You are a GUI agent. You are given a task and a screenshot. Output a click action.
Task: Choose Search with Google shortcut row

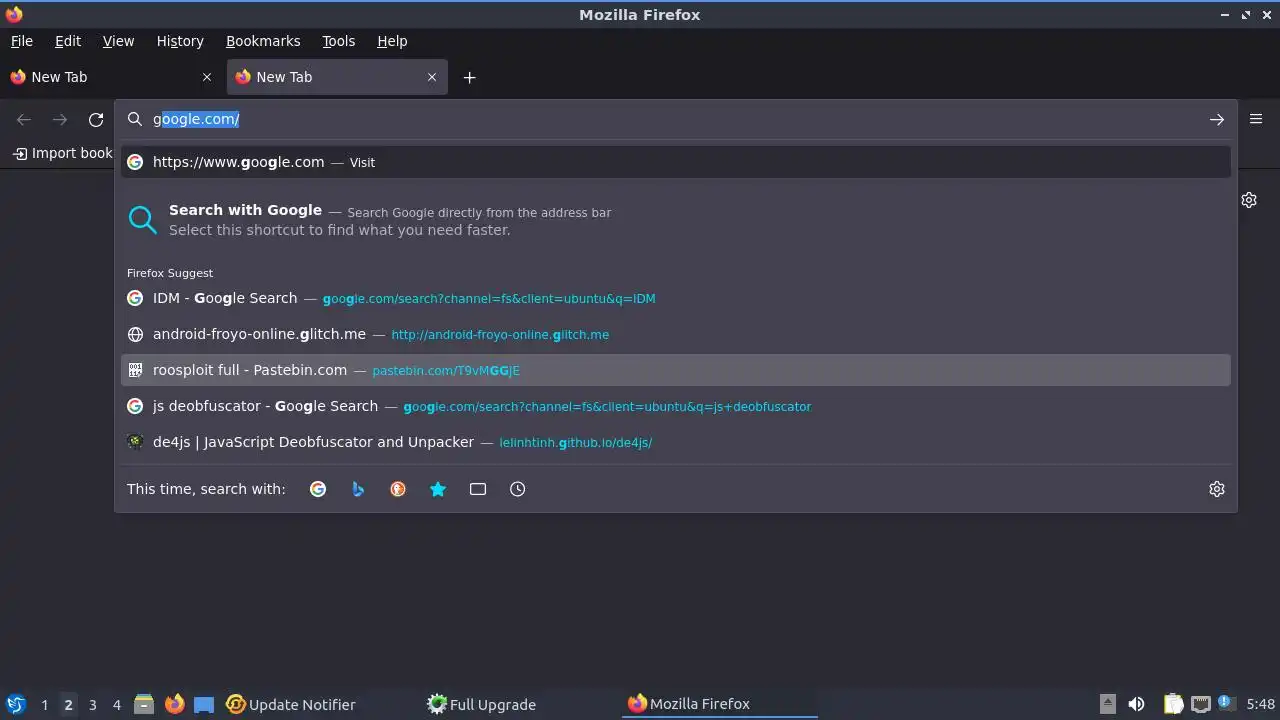[676, 220]
